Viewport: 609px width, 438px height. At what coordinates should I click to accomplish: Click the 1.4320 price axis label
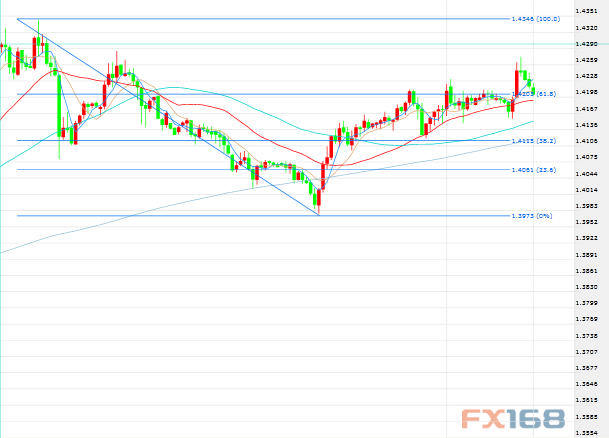[x=586, y=28]
